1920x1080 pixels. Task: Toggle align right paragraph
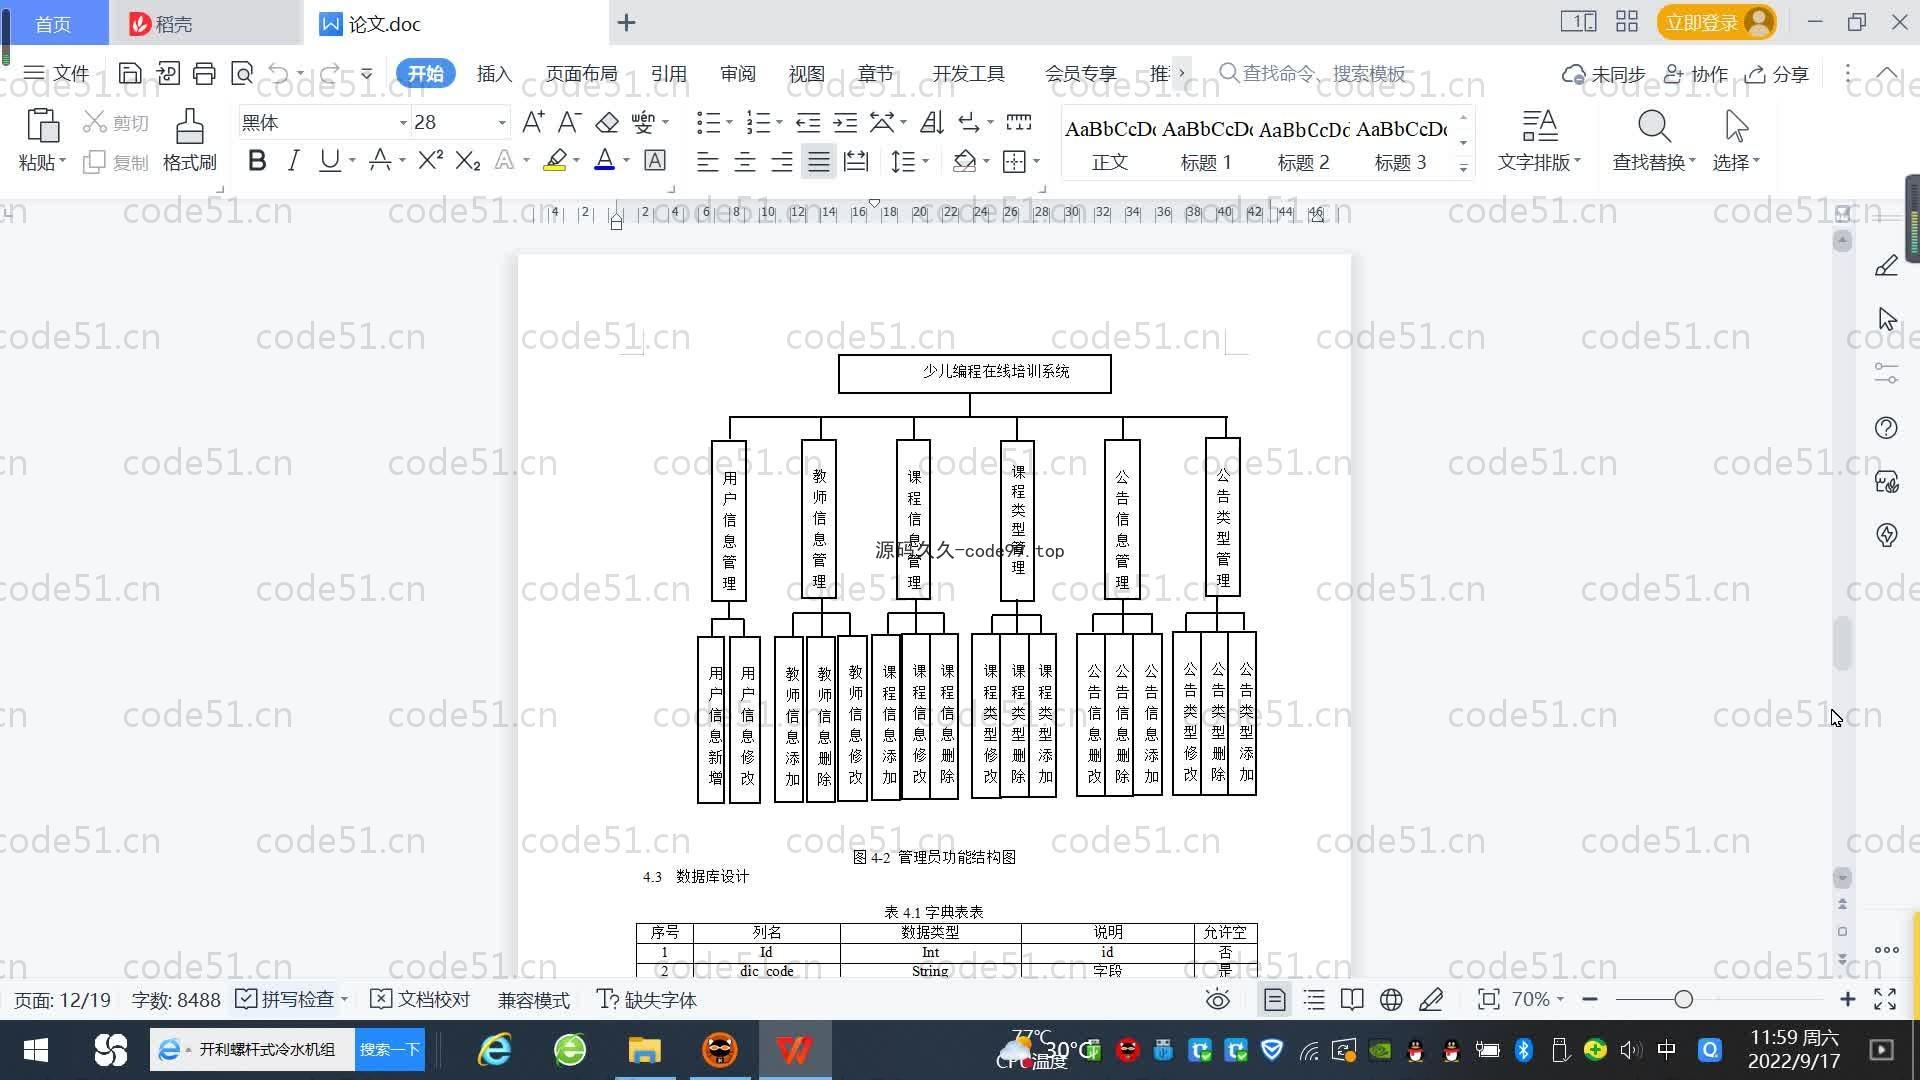click(x=781, y=160)
